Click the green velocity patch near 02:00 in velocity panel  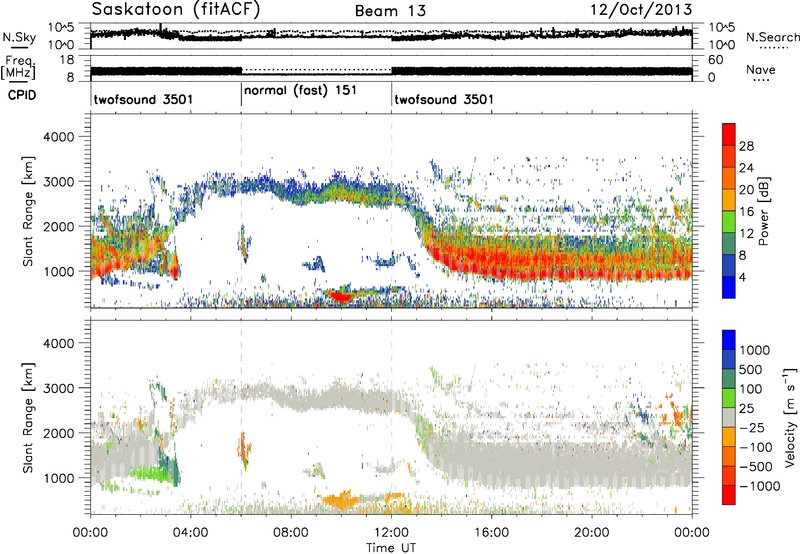[x=150, y=473]
